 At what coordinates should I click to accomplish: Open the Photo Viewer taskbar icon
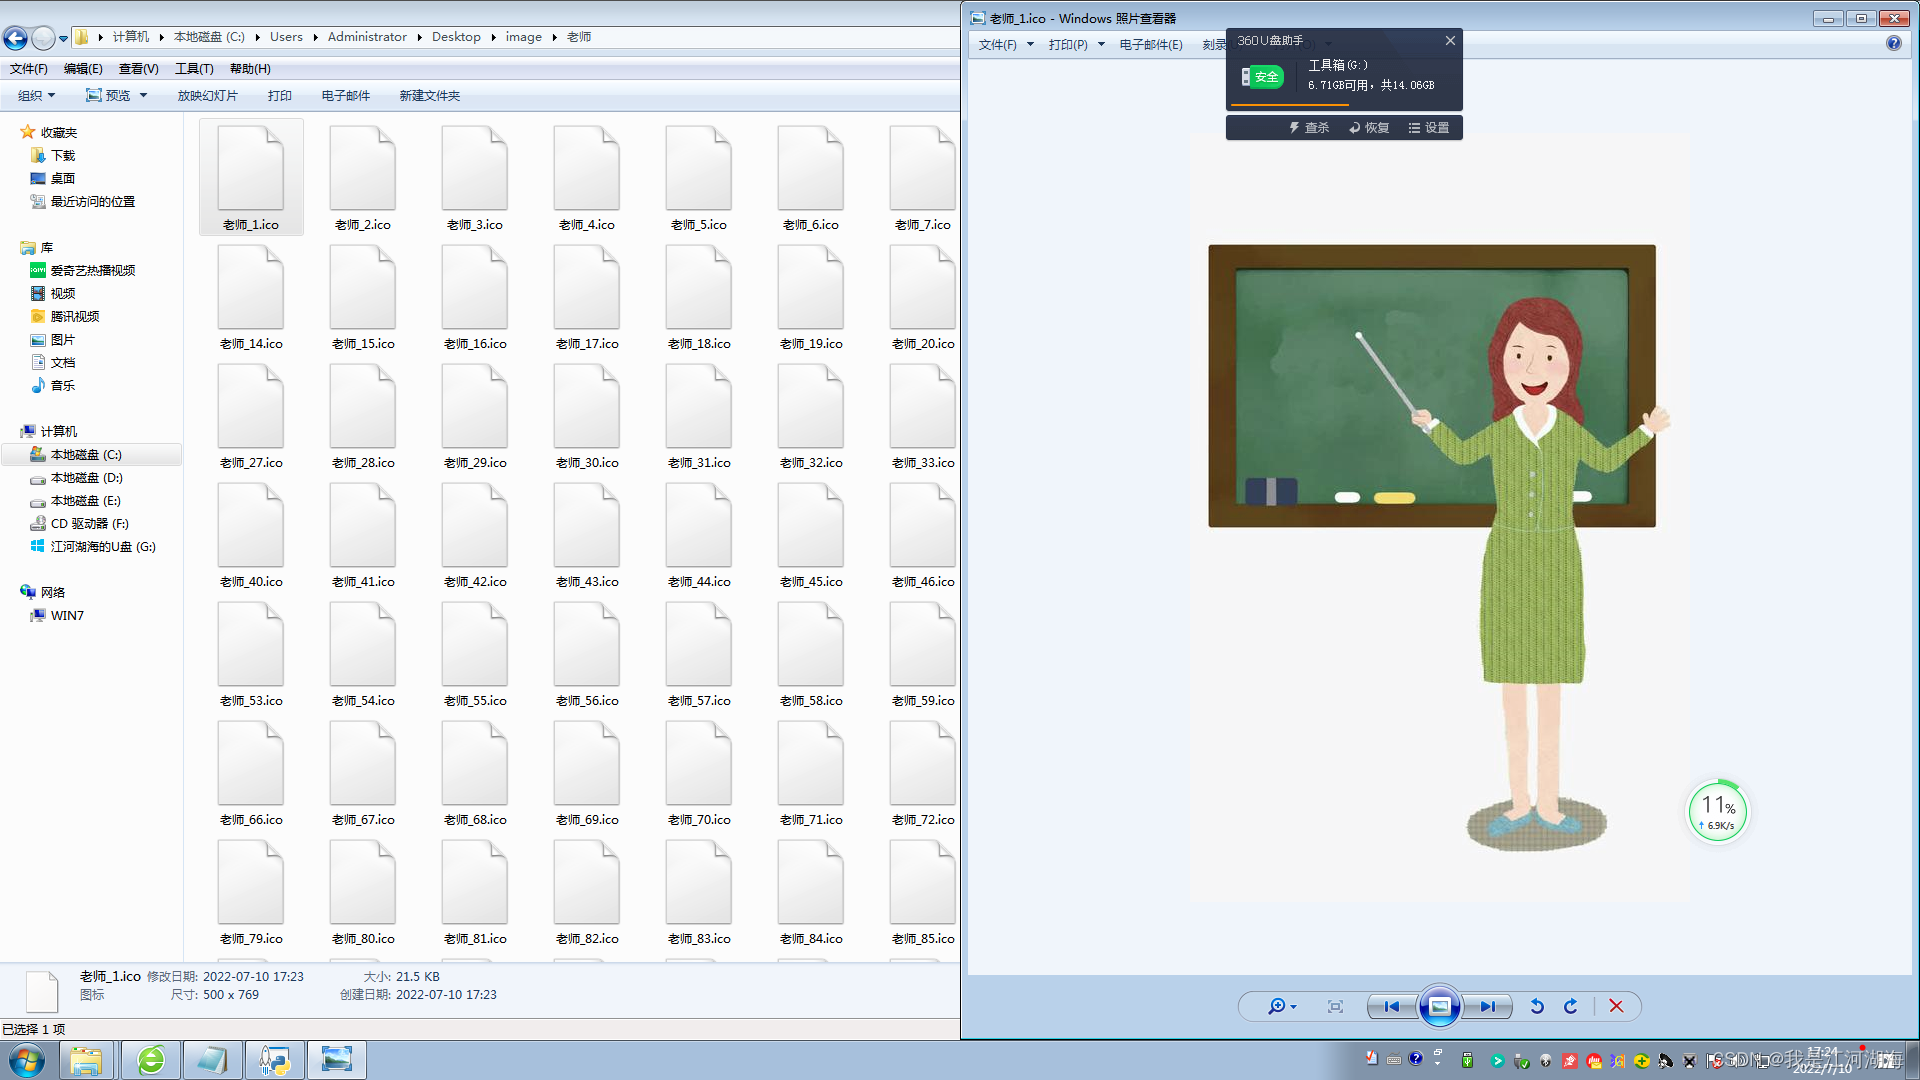point(337,1060)
